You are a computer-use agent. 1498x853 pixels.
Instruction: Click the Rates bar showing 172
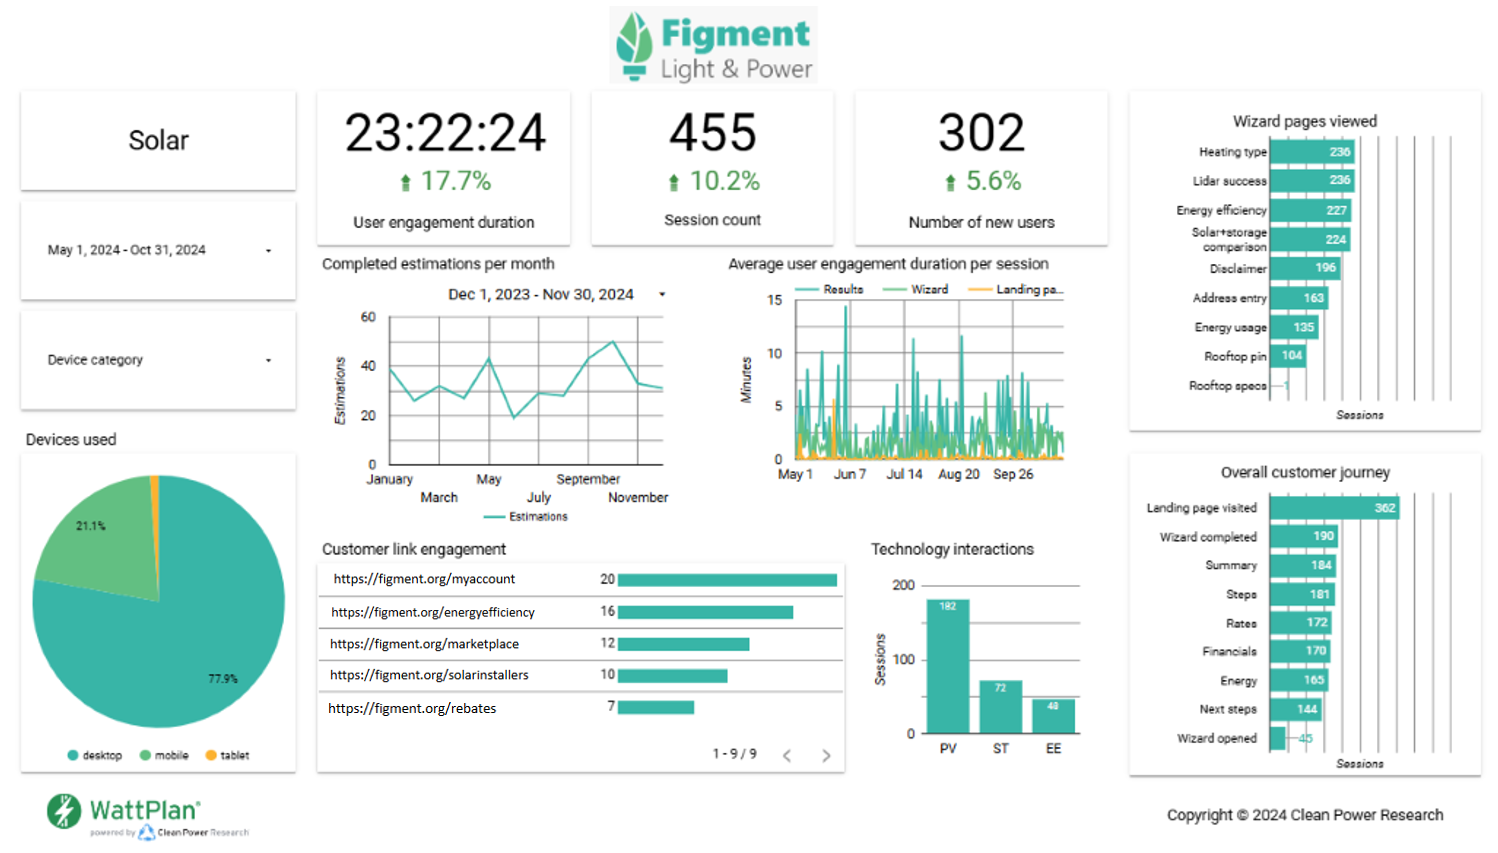point(1301,622)
